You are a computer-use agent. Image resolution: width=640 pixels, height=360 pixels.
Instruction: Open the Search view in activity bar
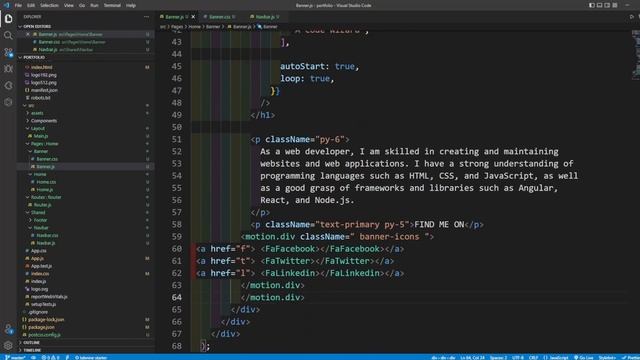8,36
